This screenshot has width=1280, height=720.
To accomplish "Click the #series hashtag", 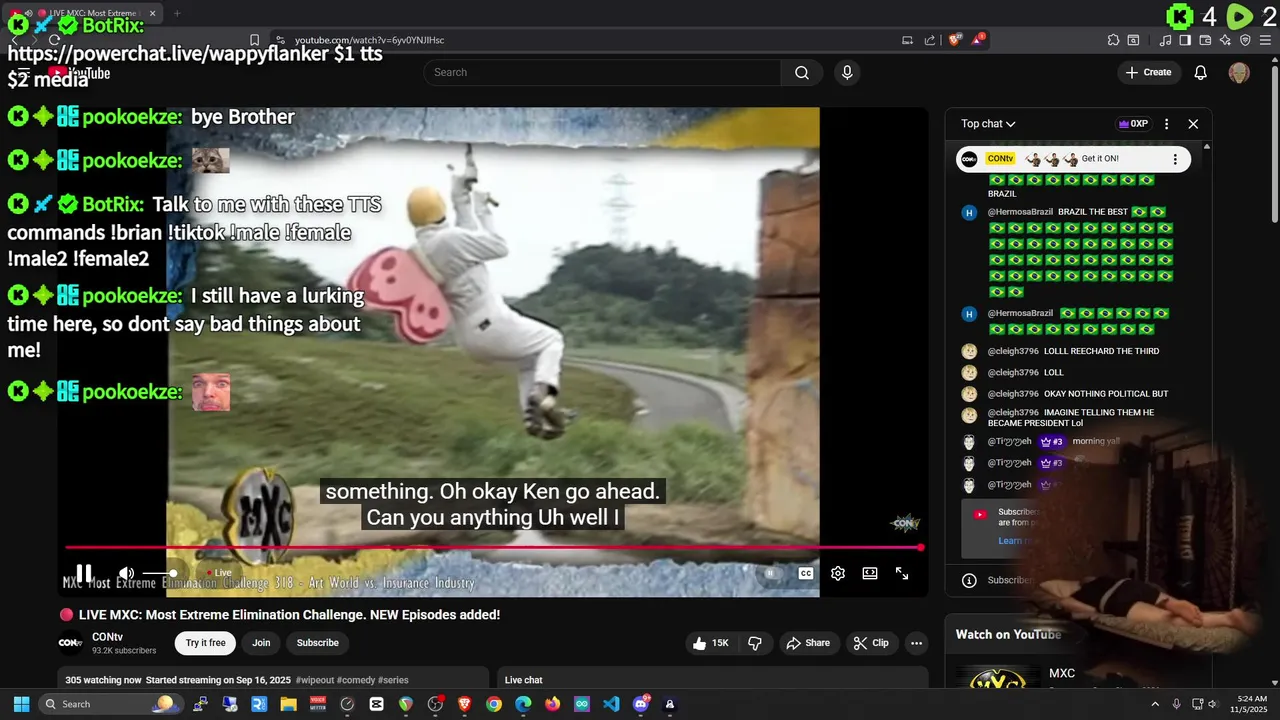I will click(x=392, y=680).
